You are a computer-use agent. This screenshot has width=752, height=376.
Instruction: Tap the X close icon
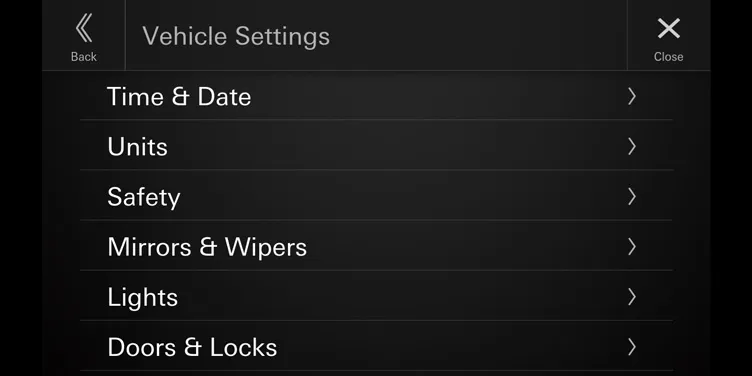[x=669, y=28]
